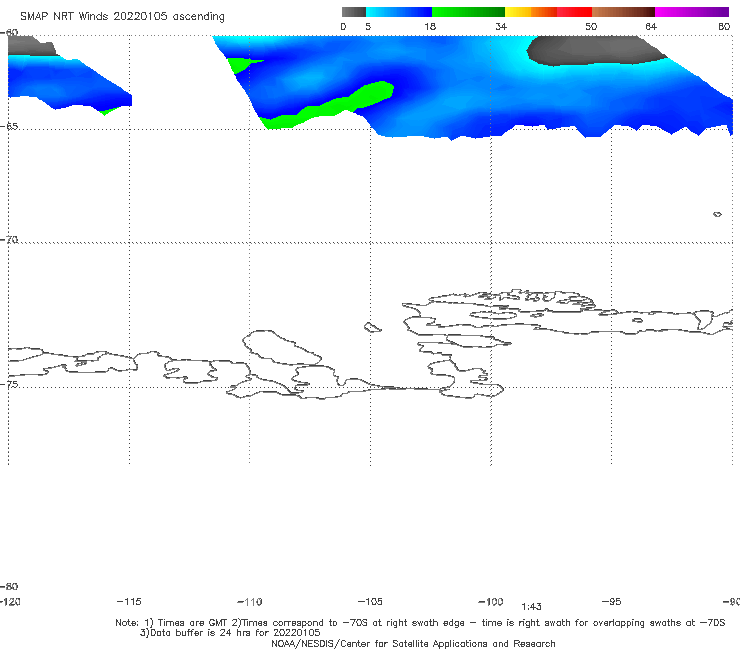
Task: Click the longitude label "-115"
Action: pyautogui.click(x=129, y=601)
